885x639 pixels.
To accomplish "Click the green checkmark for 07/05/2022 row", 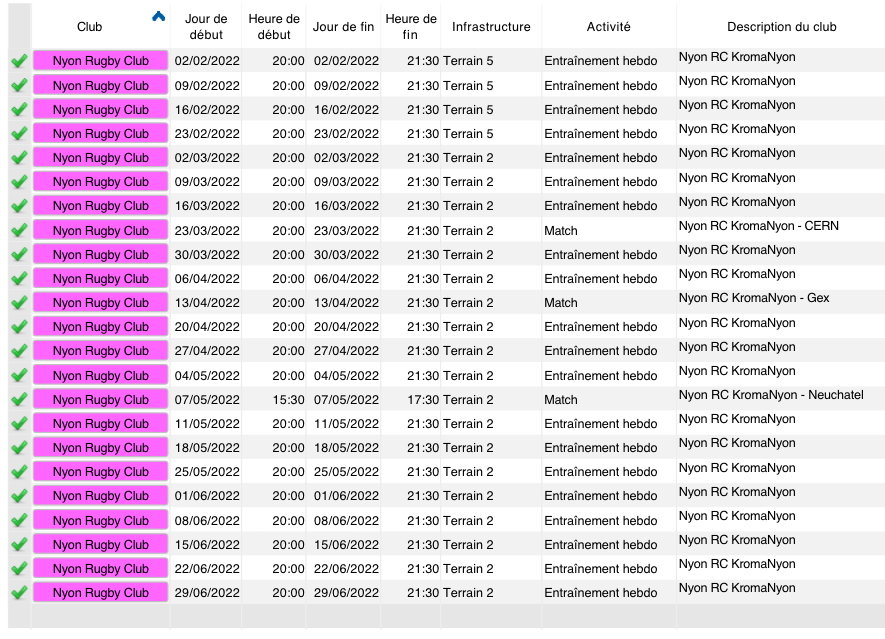I will coord(19,400).
